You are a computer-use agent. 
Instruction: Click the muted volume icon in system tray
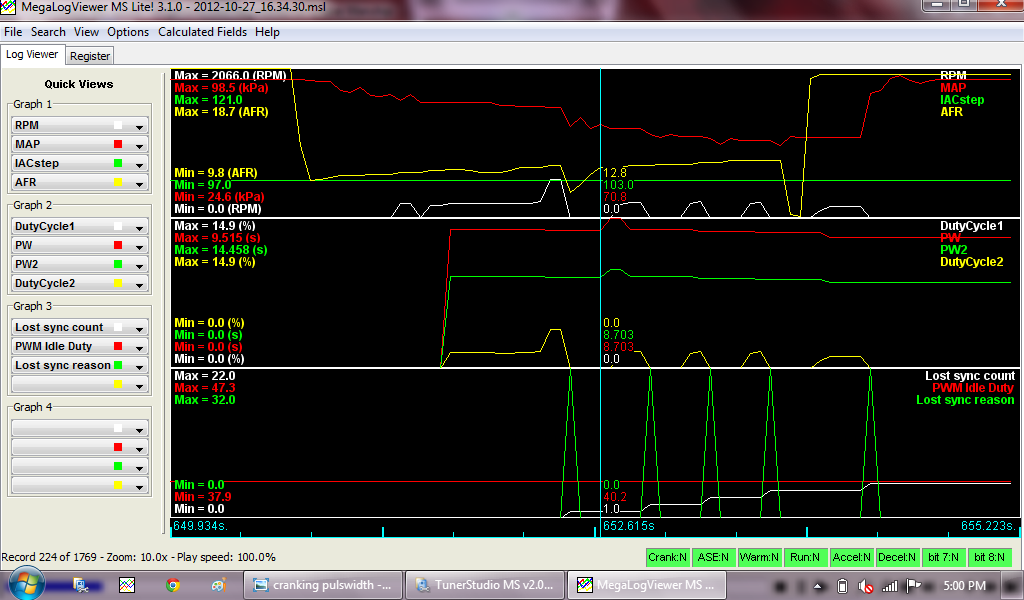coord(865,585)
